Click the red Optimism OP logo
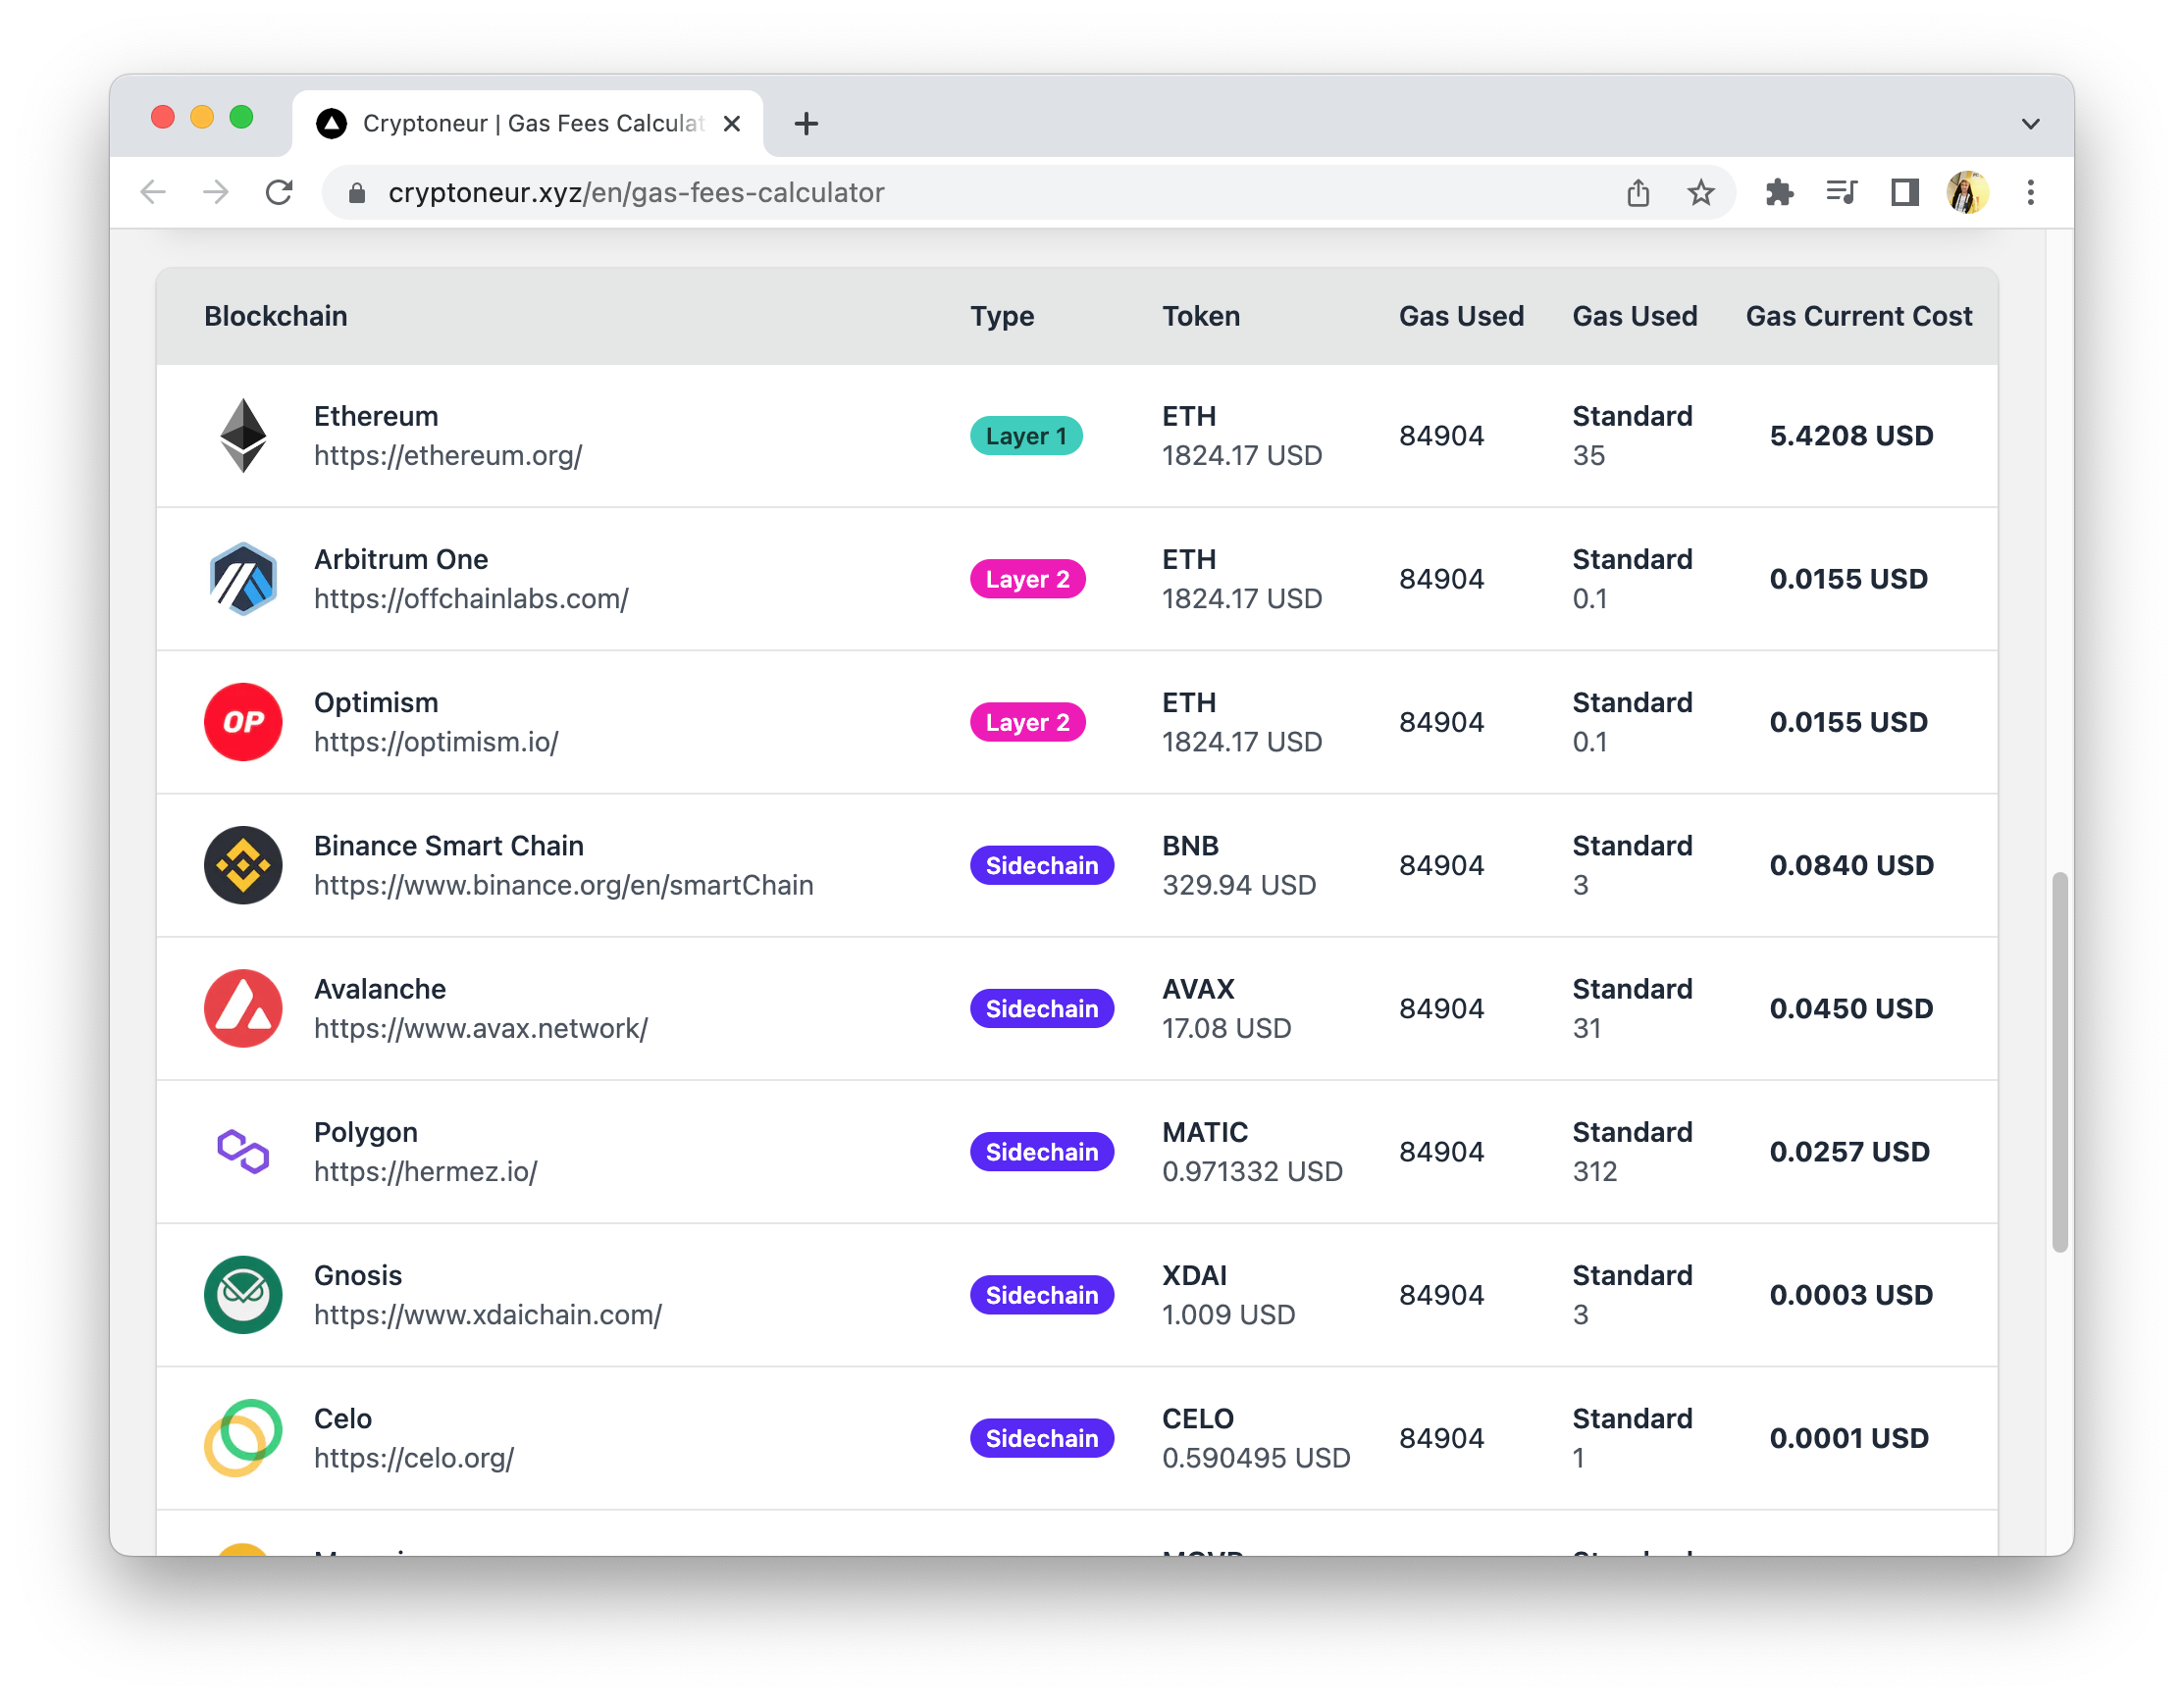This screenshot has width=2184, height=1701. point(243,722)
